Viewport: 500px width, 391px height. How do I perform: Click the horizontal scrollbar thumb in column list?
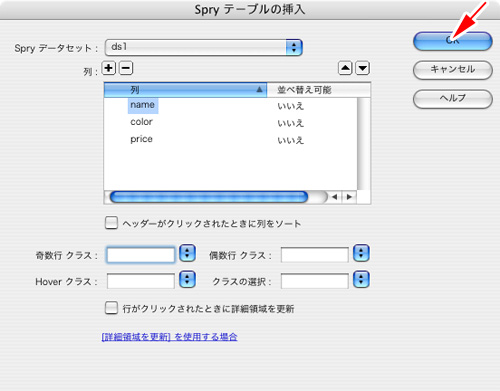click(209, 197)
